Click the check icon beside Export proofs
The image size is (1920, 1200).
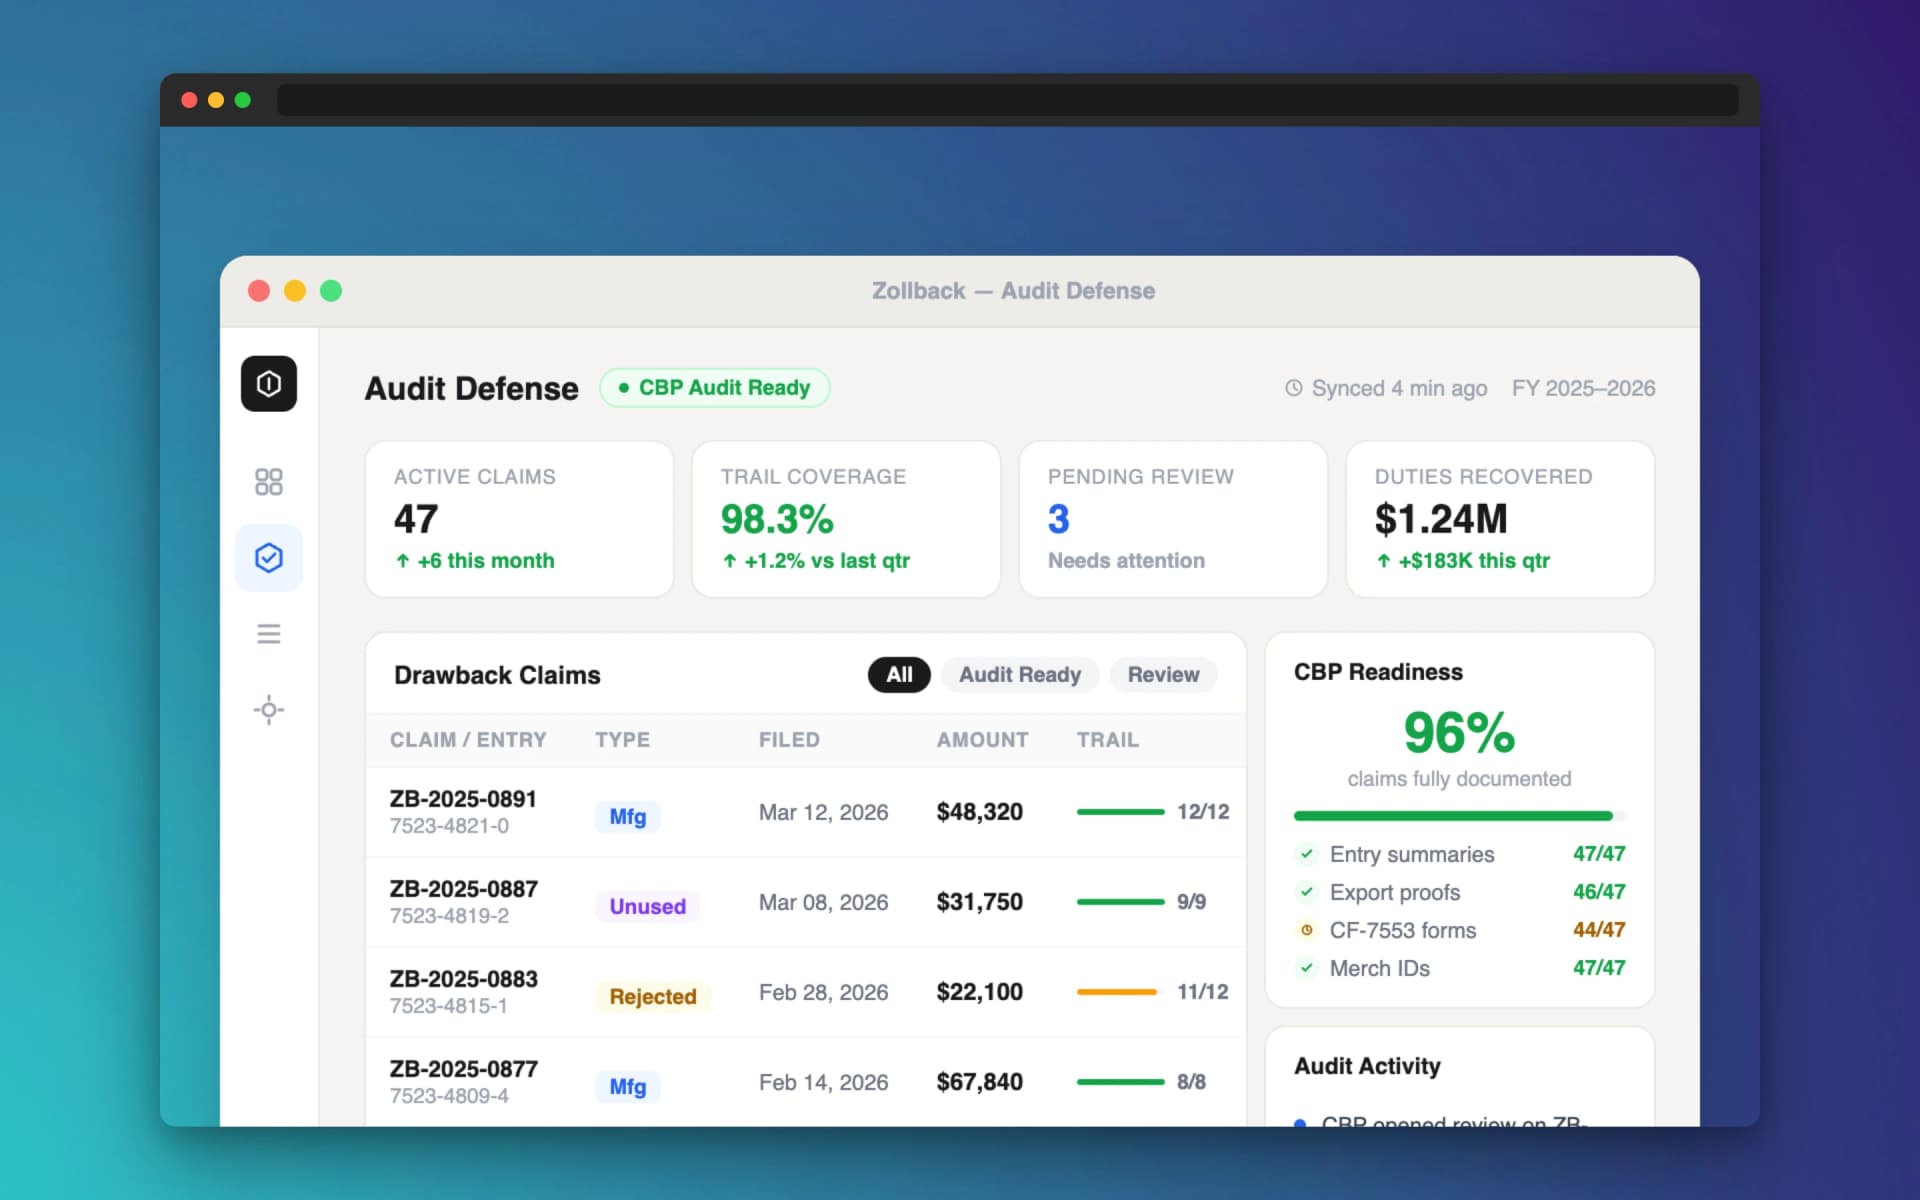tap(1306, 892)
